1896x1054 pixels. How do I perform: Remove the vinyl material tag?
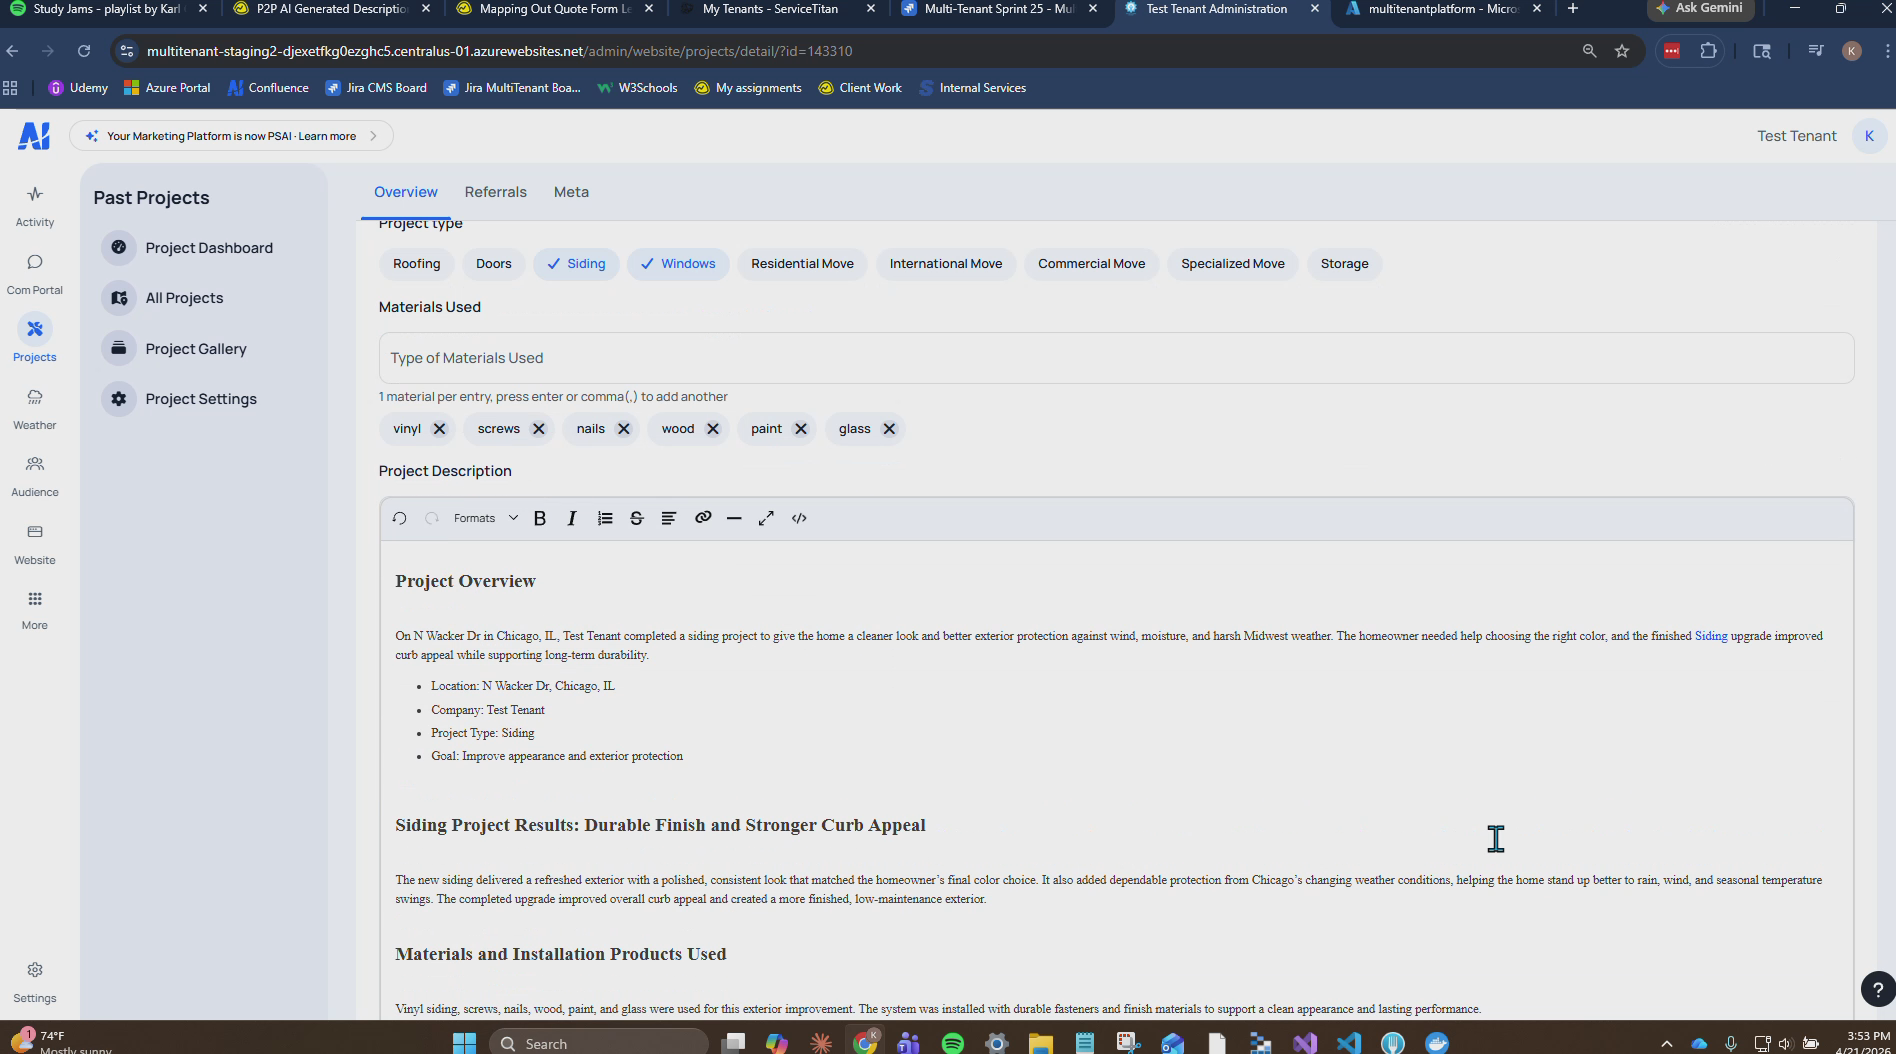439,429
